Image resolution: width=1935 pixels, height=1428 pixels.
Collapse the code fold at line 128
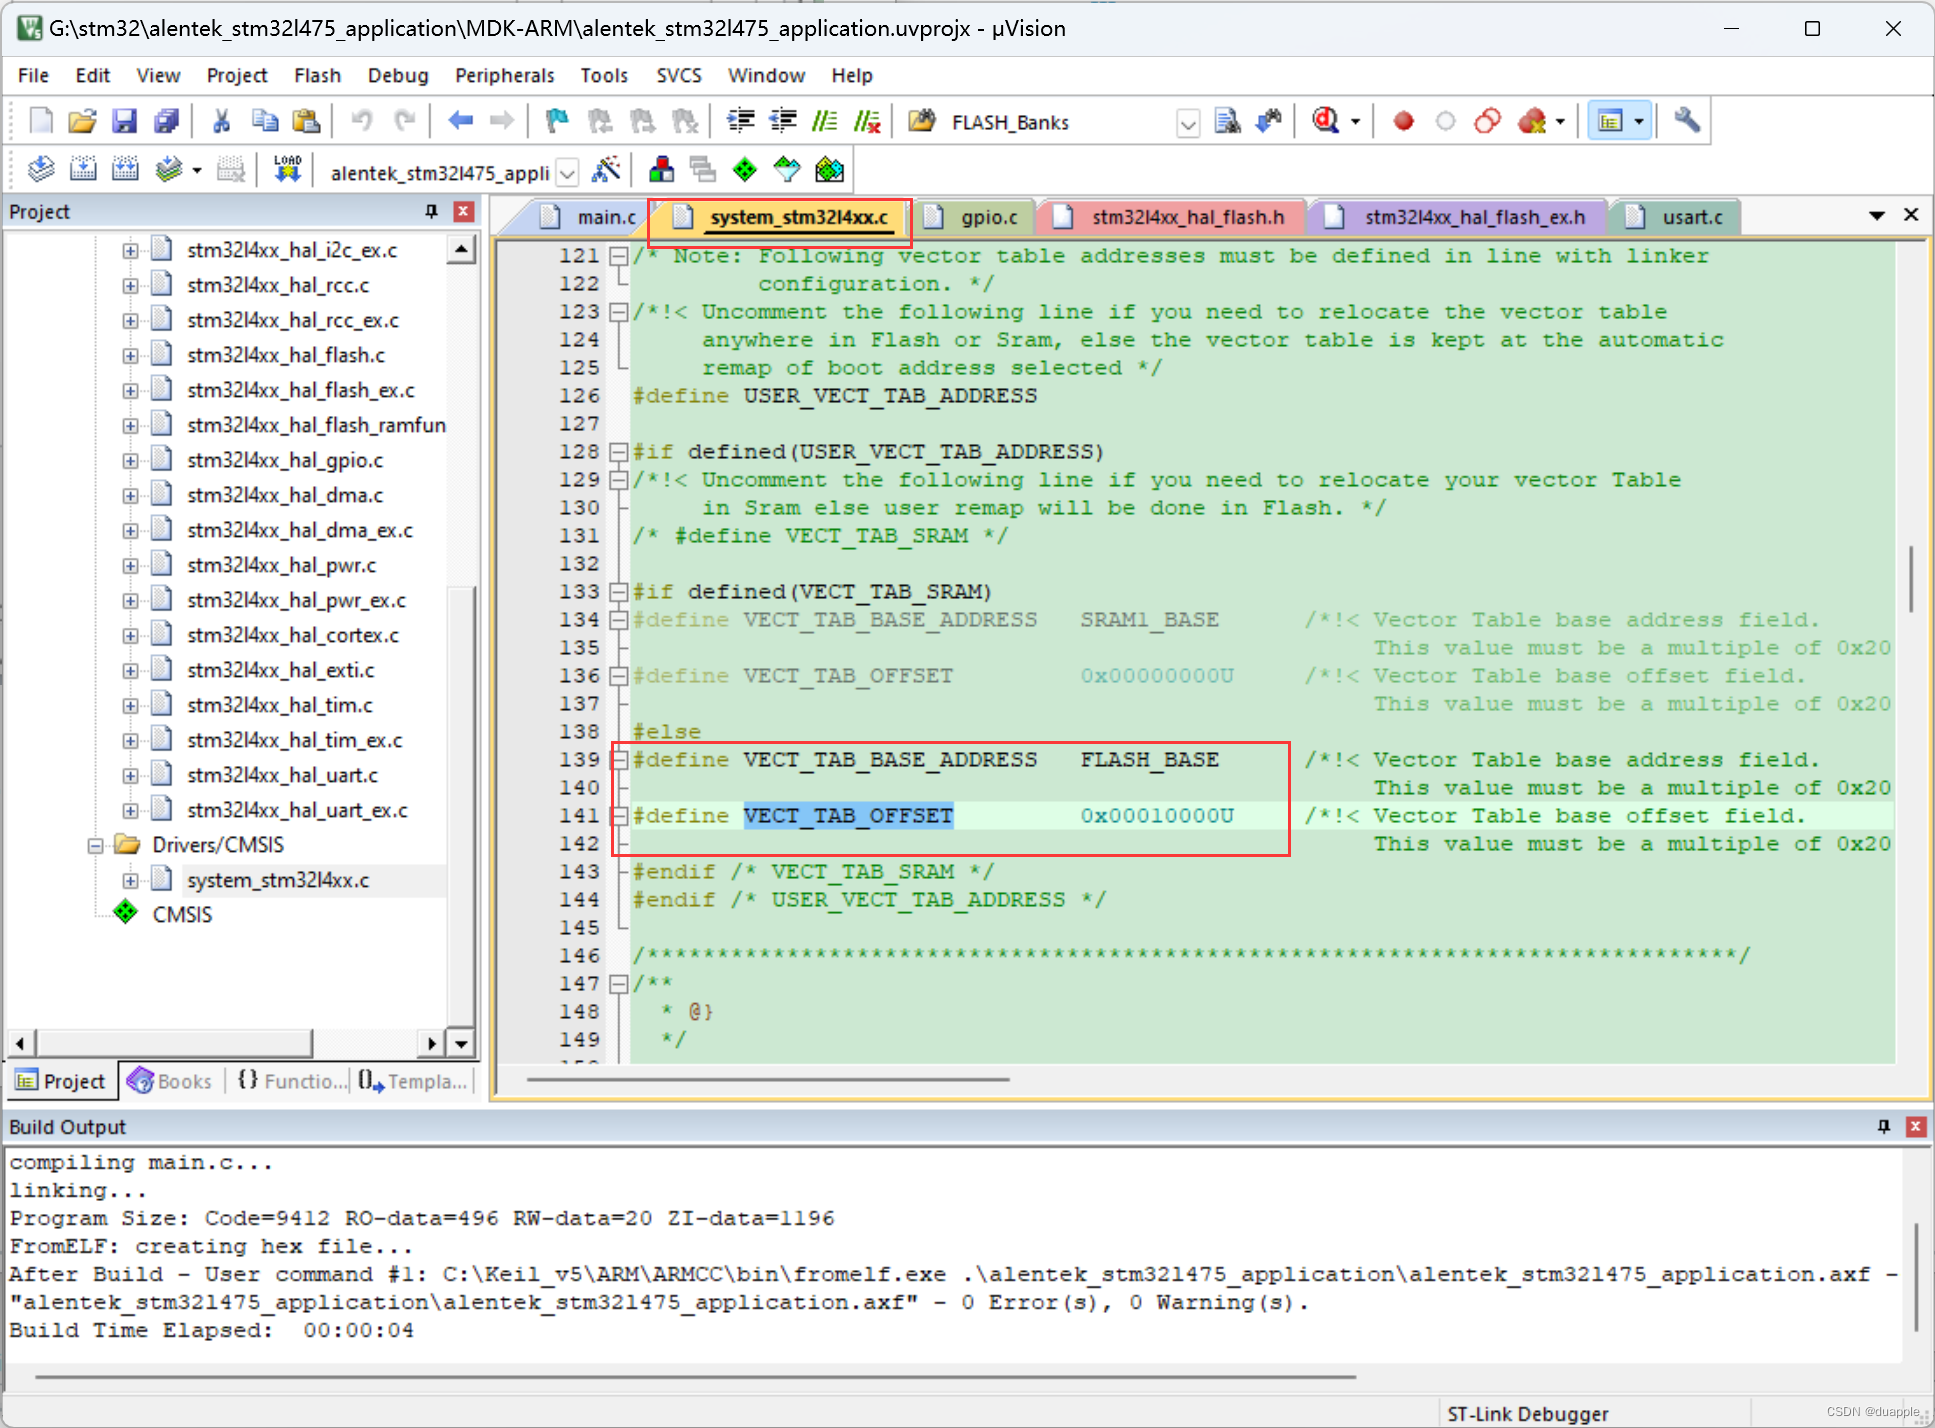pos(619,452)
